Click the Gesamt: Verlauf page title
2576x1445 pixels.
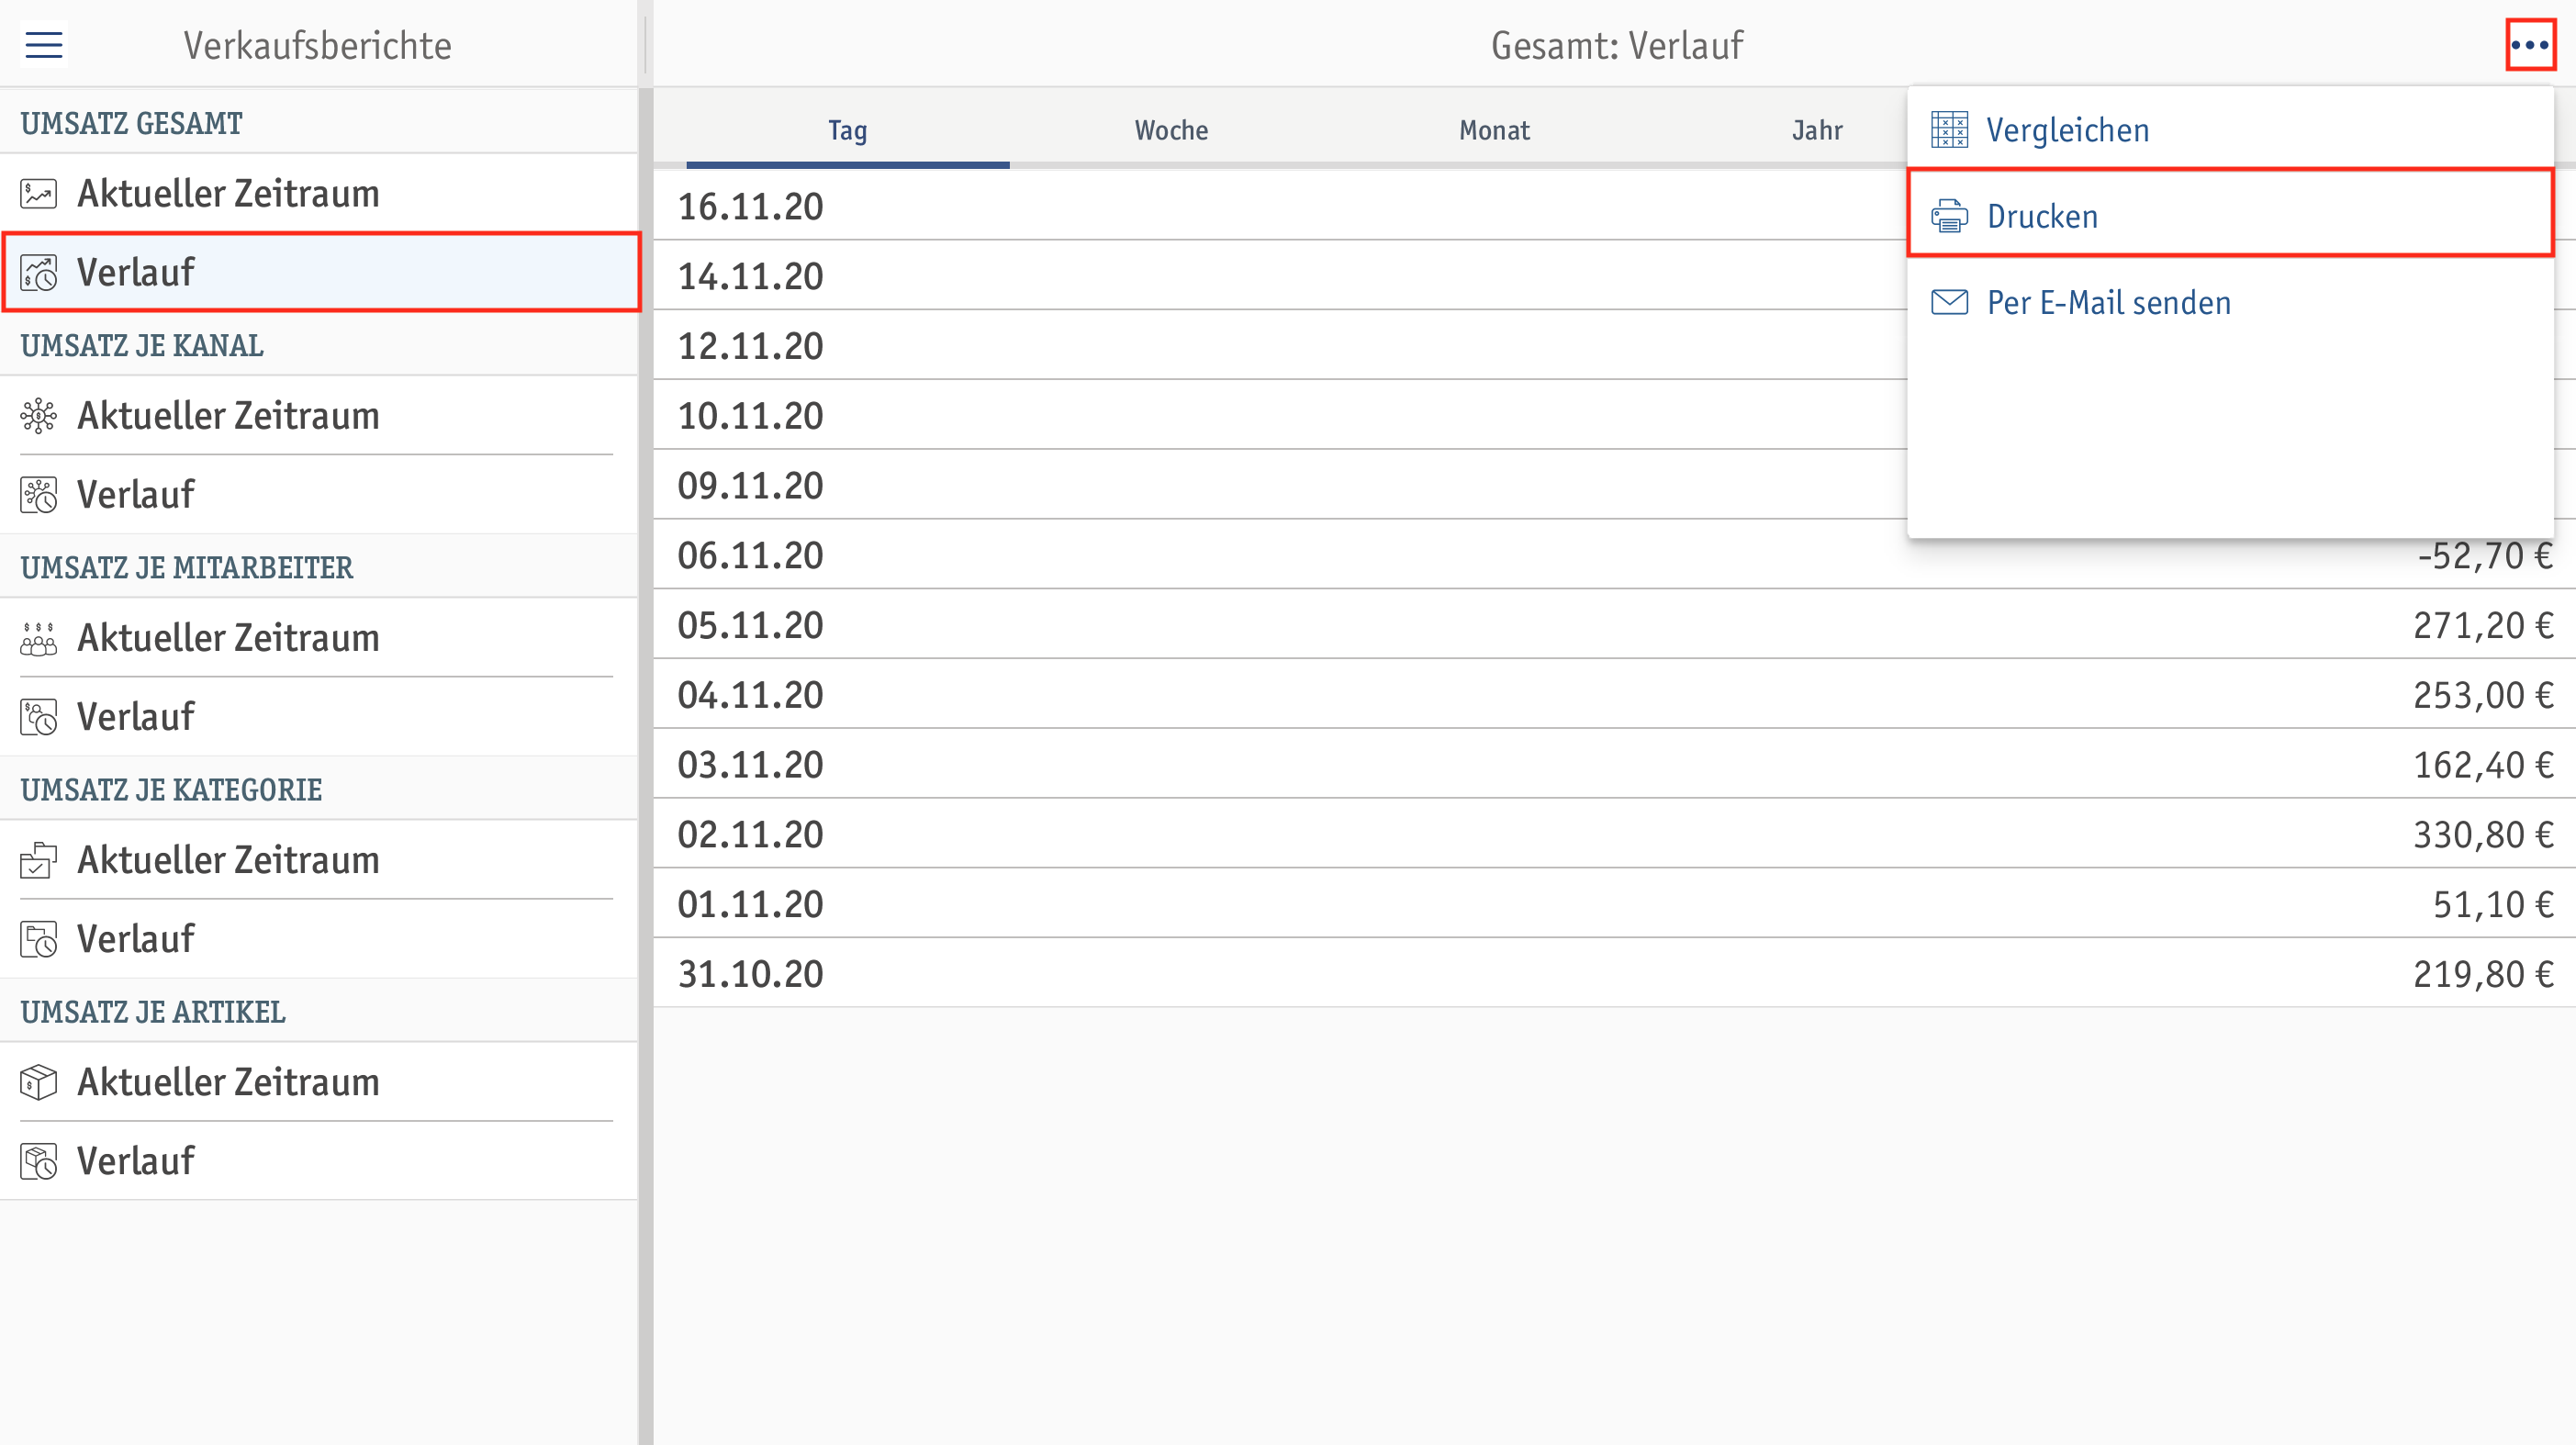1616,45
